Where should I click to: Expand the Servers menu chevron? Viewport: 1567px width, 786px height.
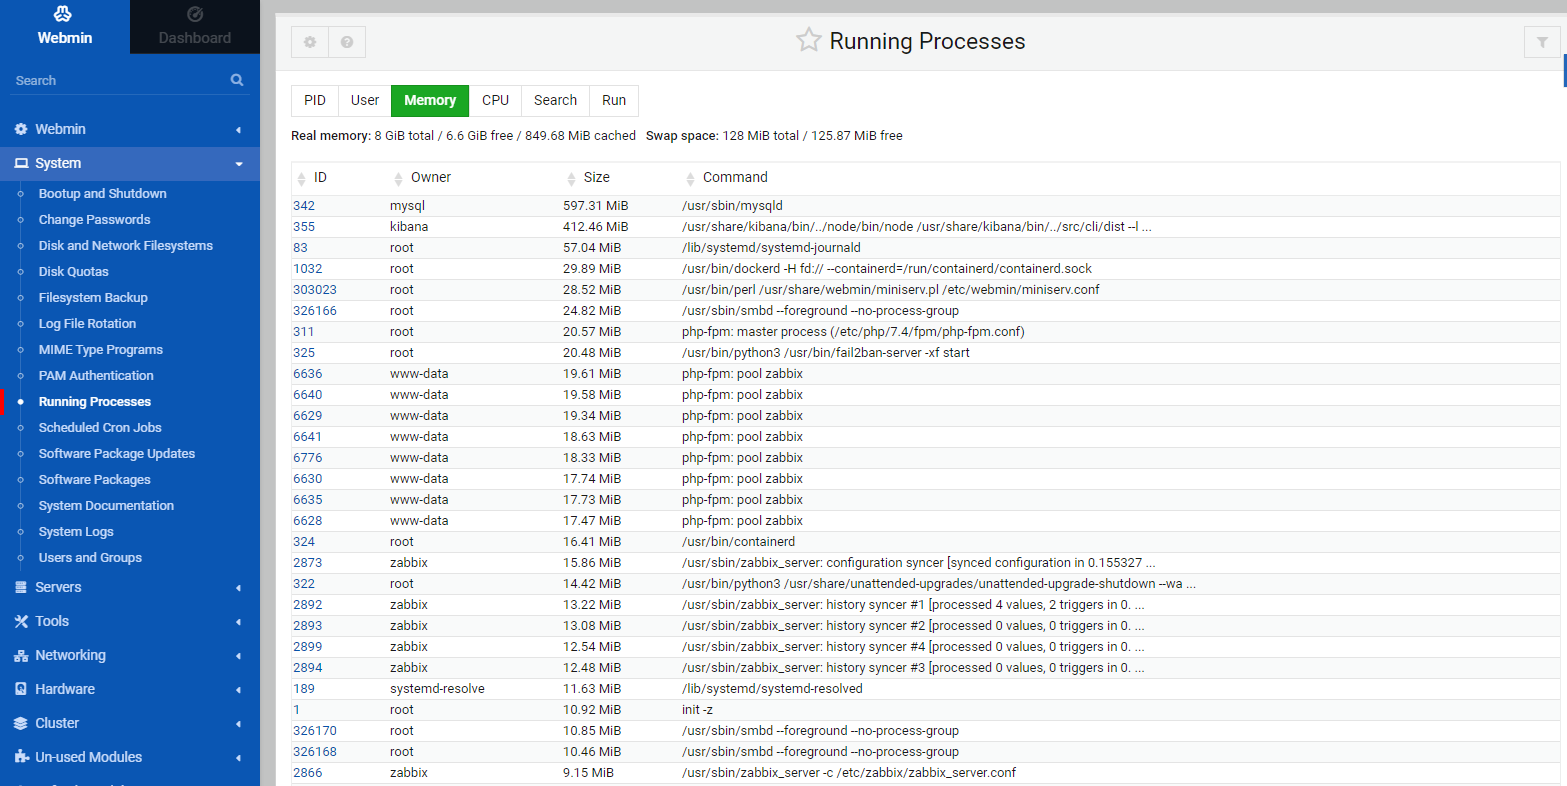238,588
